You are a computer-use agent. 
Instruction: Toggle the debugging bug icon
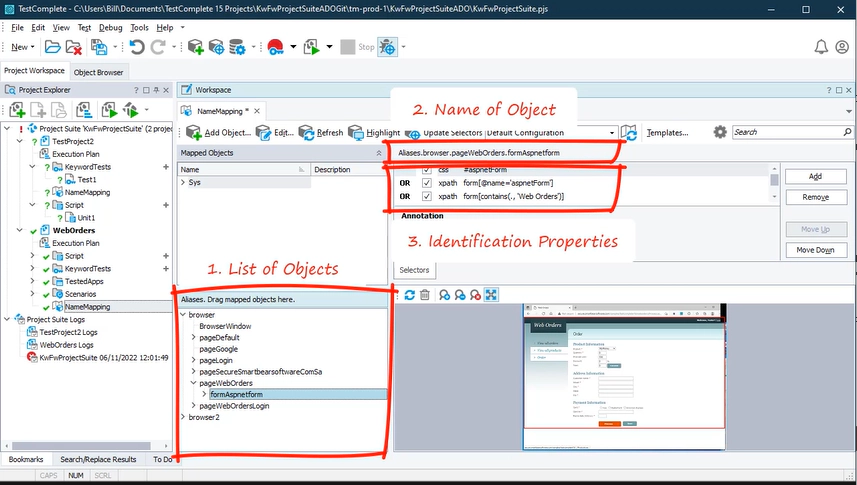coord(388,47)
